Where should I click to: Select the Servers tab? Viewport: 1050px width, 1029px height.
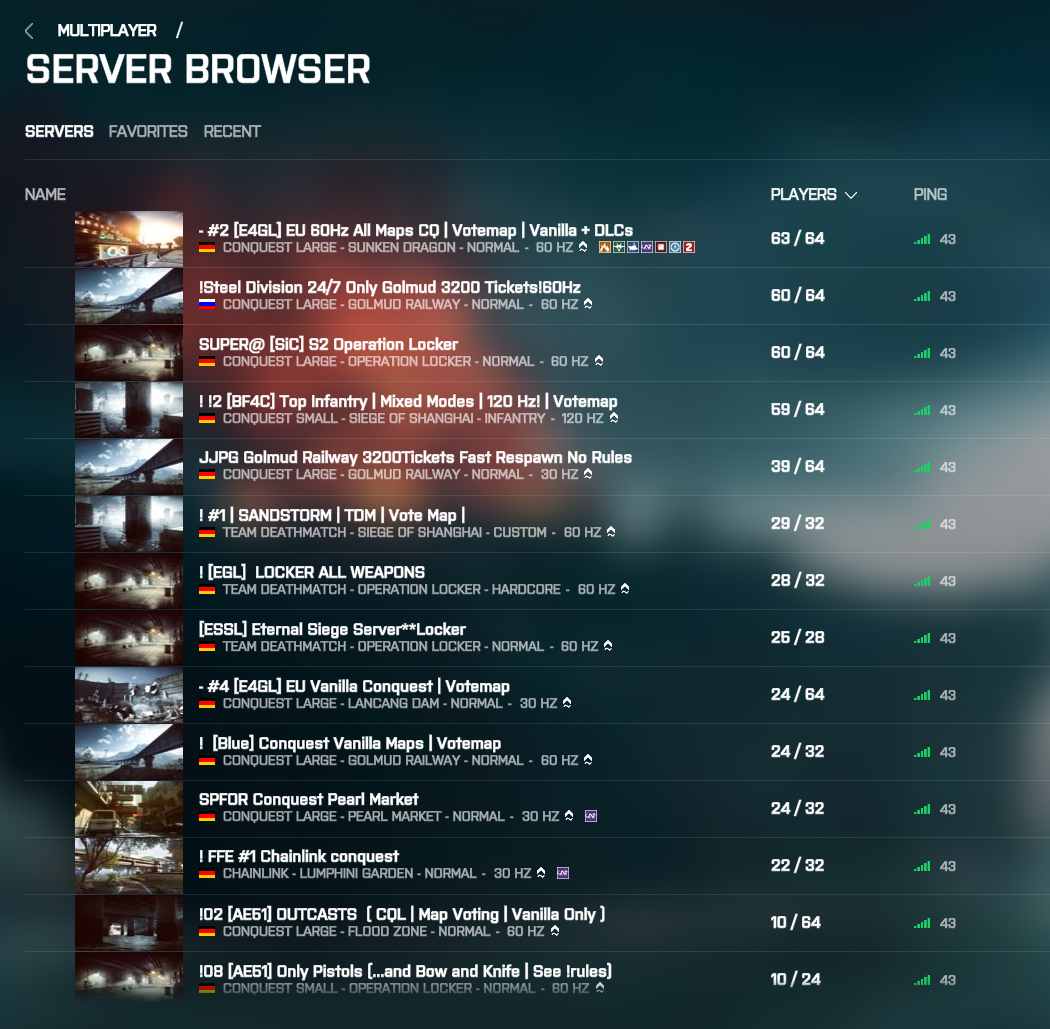[x=59, y=132]
